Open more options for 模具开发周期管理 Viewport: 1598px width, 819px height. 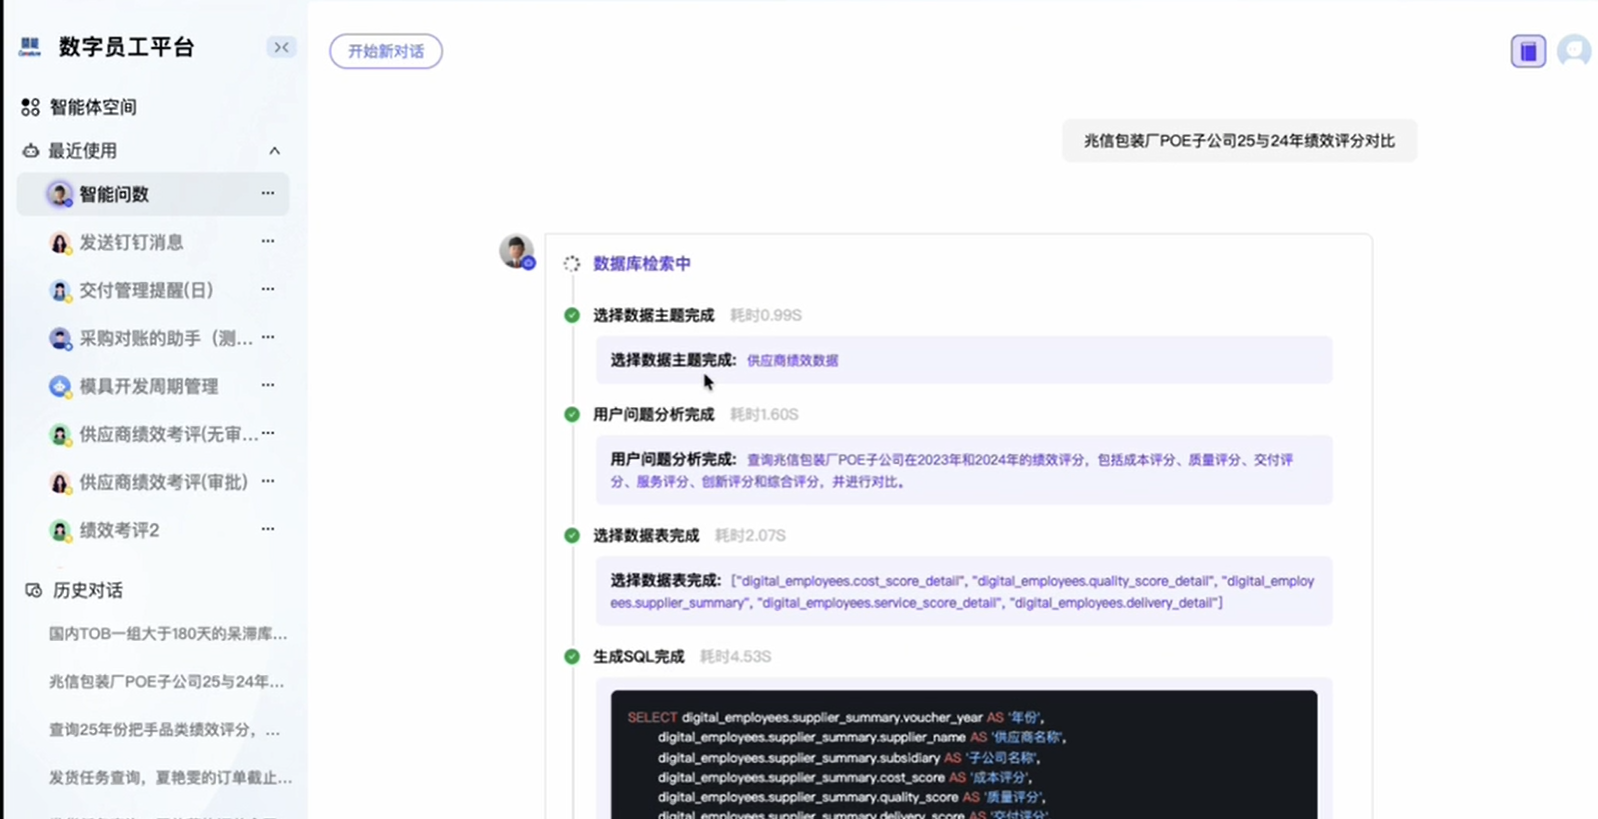pos(268,385)
